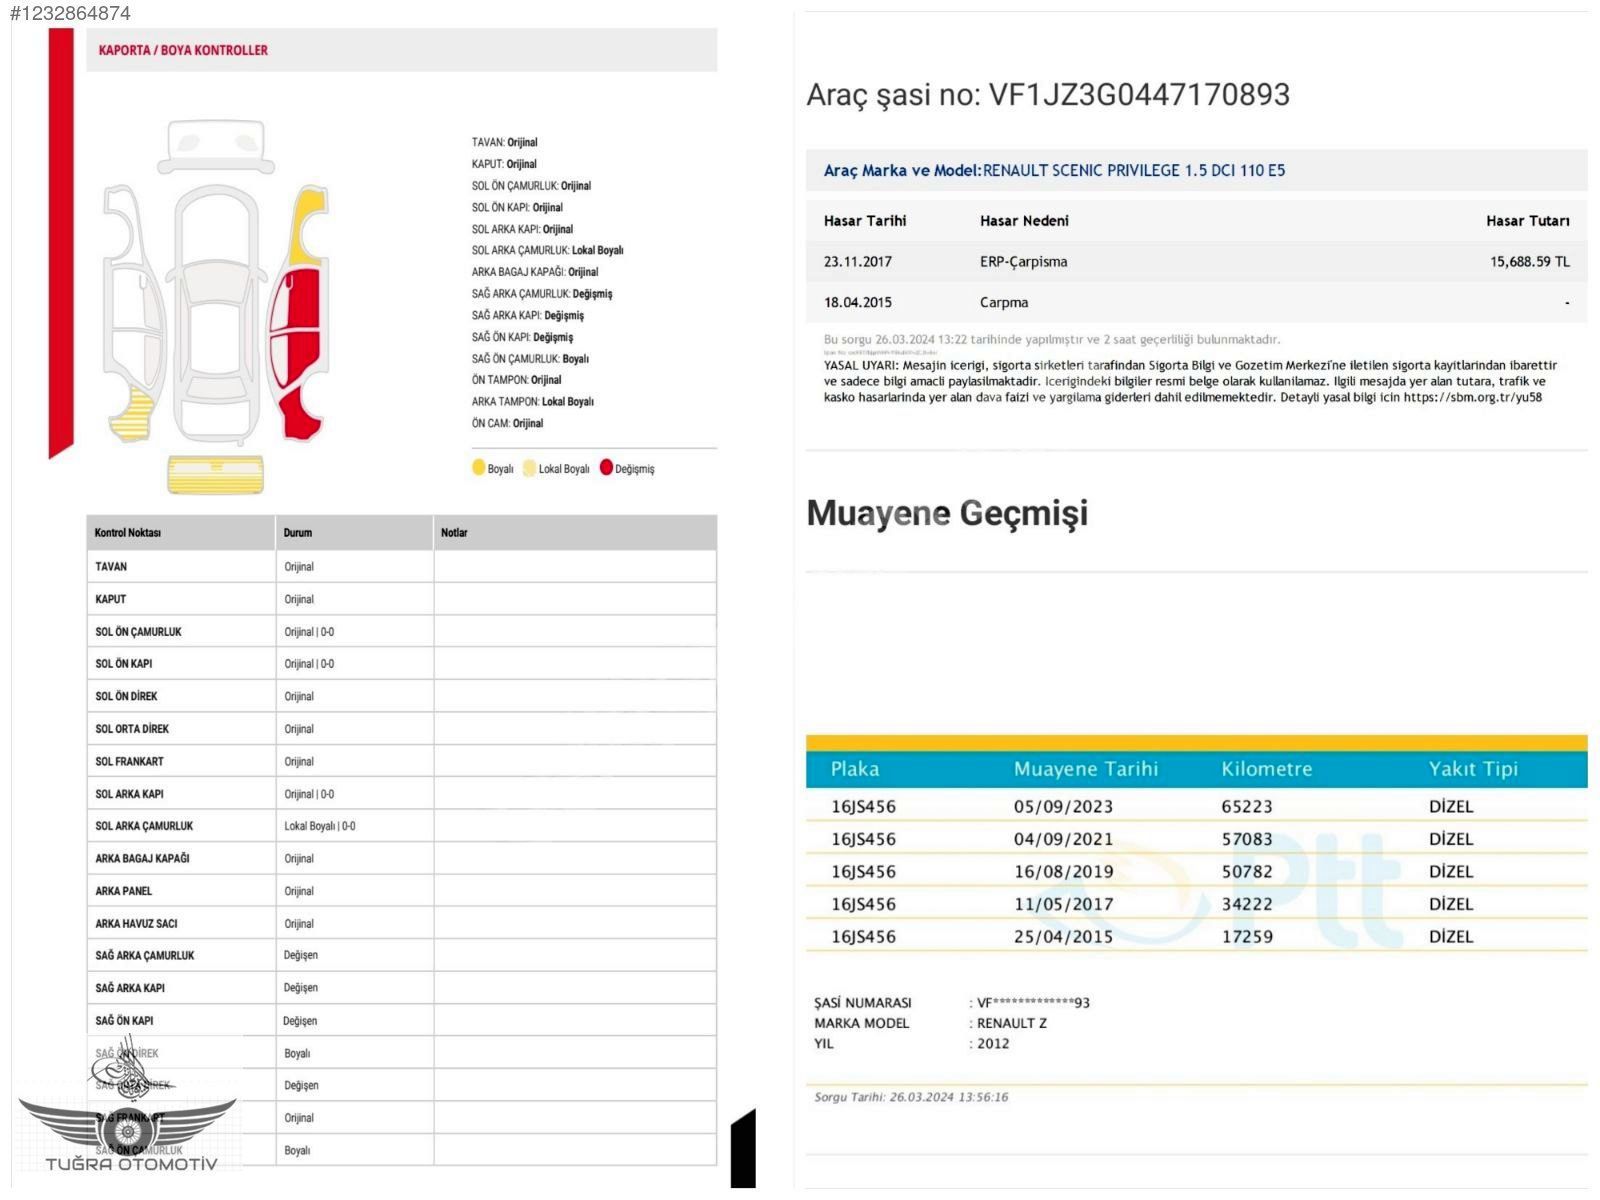Click SAĞ ÖN ÇAMURLUK: Boyalı summary line
The height and width of the screenshot is (1200, 1600).
pos(530,358)
